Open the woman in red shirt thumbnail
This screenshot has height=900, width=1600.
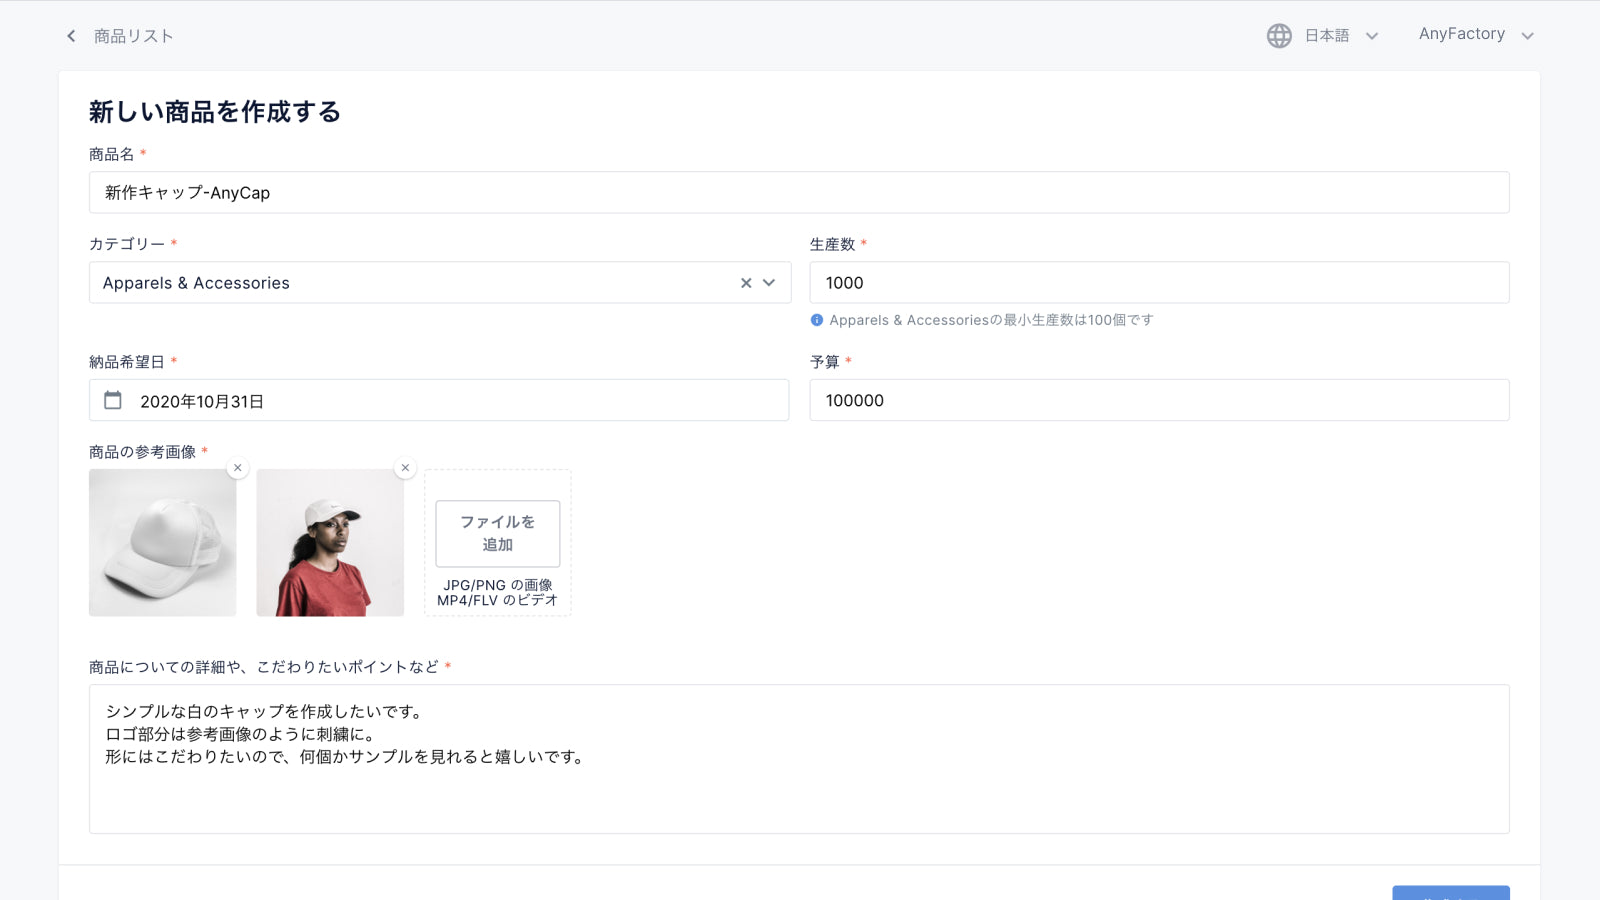coord(330,543)
